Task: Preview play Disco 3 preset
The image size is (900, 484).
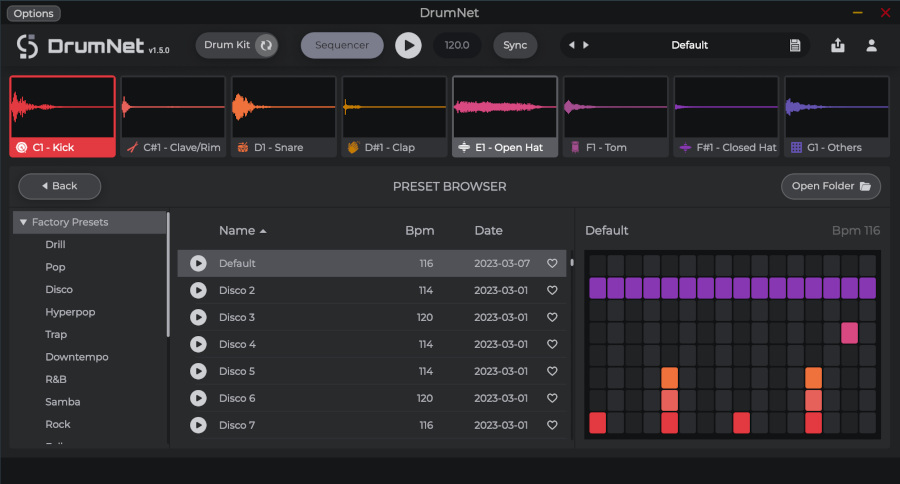Action: pos(198,317)
